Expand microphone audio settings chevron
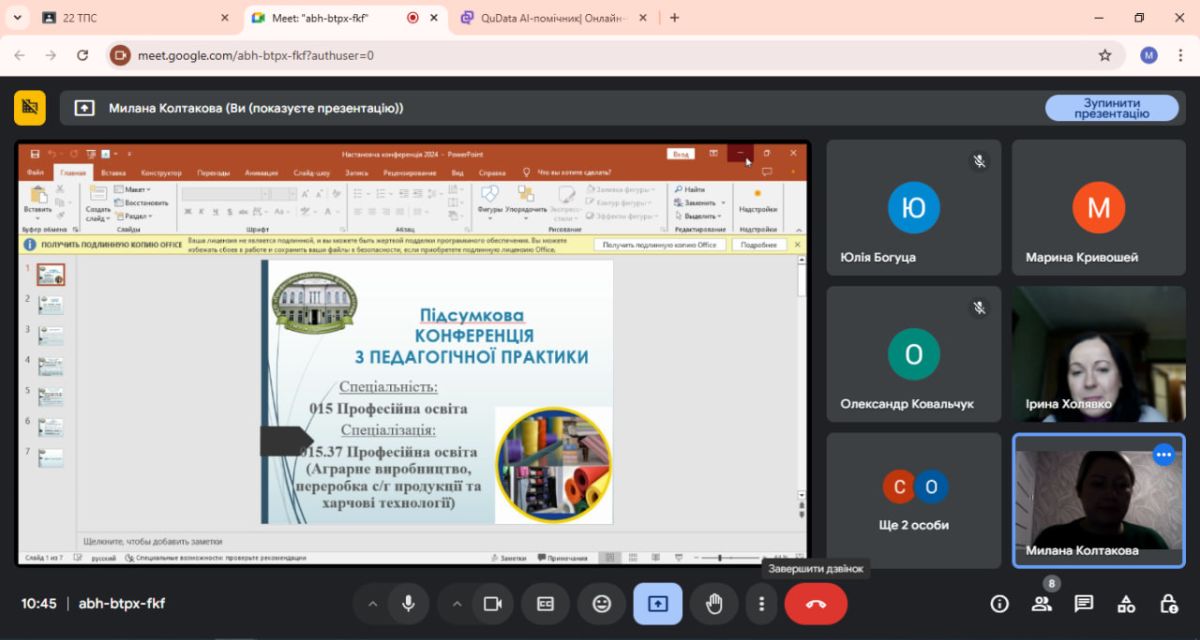 [373, 604]
